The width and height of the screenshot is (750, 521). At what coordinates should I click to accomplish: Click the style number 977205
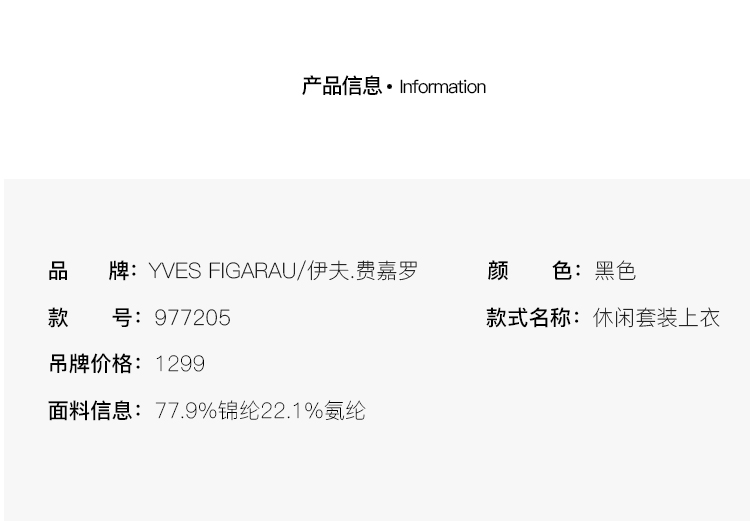tap(192, 318)
